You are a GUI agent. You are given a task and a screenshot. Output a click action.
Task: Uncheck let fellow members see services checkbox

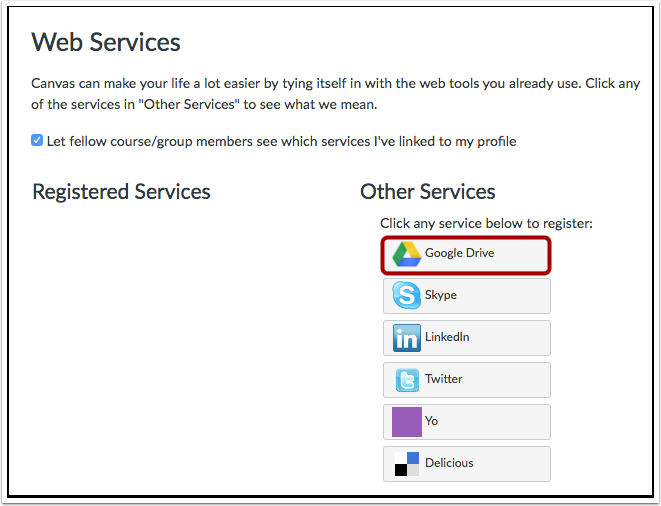coord(37,140)
